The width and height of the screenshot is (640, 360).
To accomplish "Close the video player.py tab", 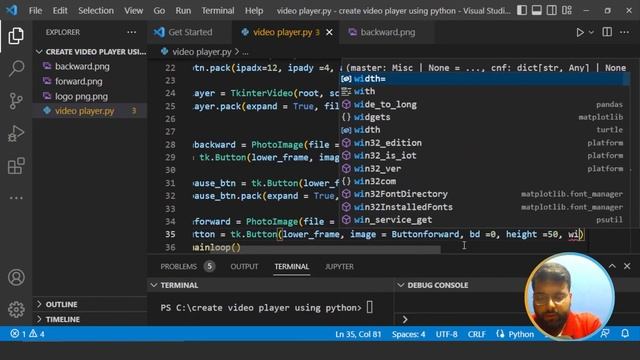I will tap(329, 32).
